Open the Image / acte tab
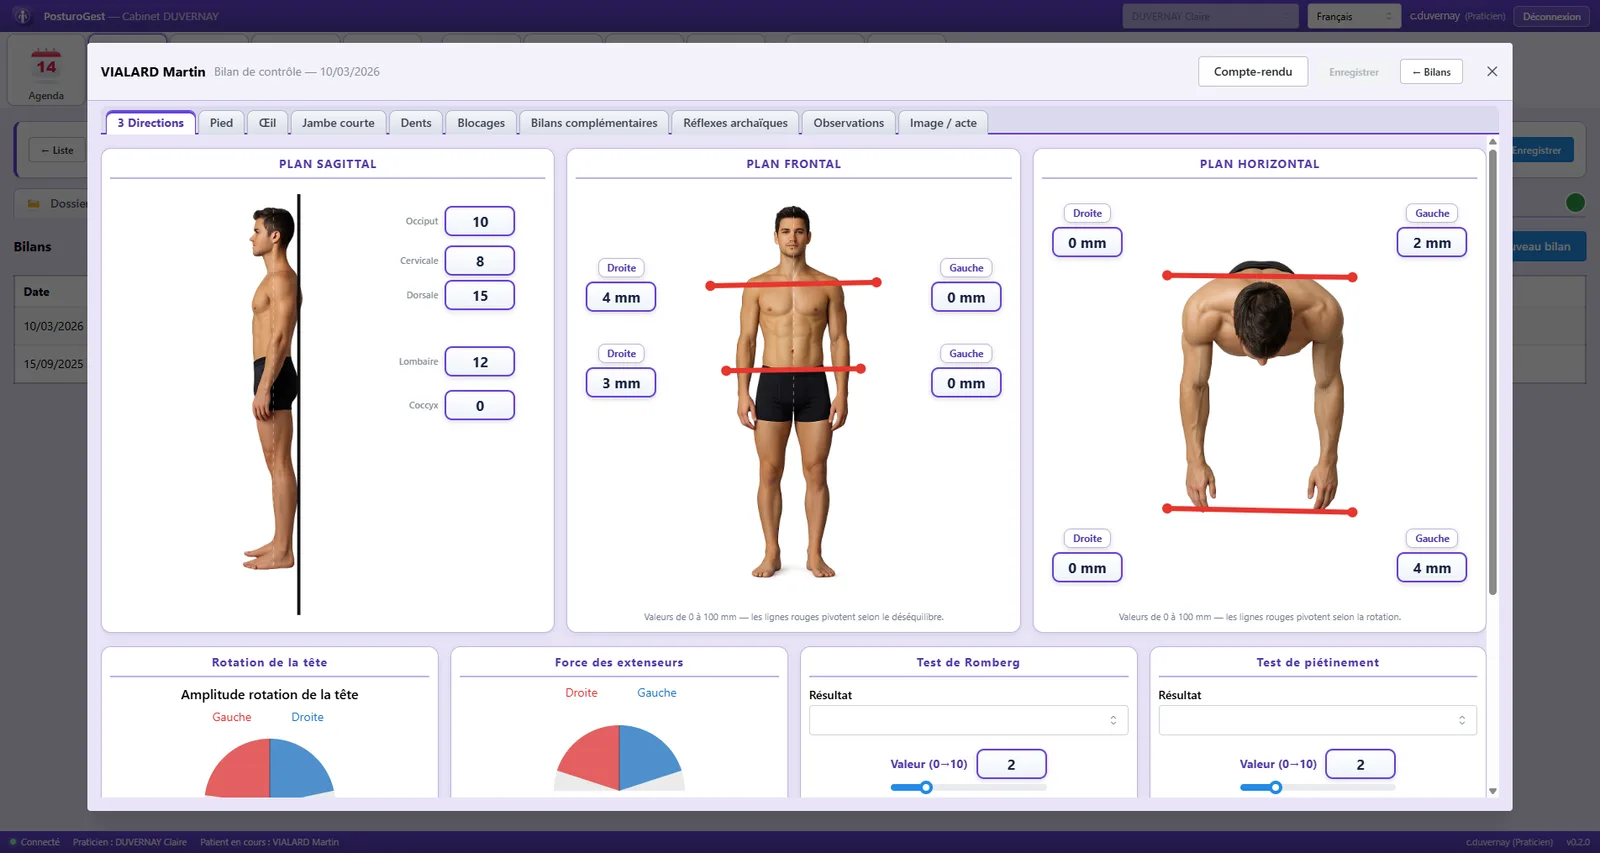Screen dimensions: 1600x853 pyautogui.click(x=943, y=123)
